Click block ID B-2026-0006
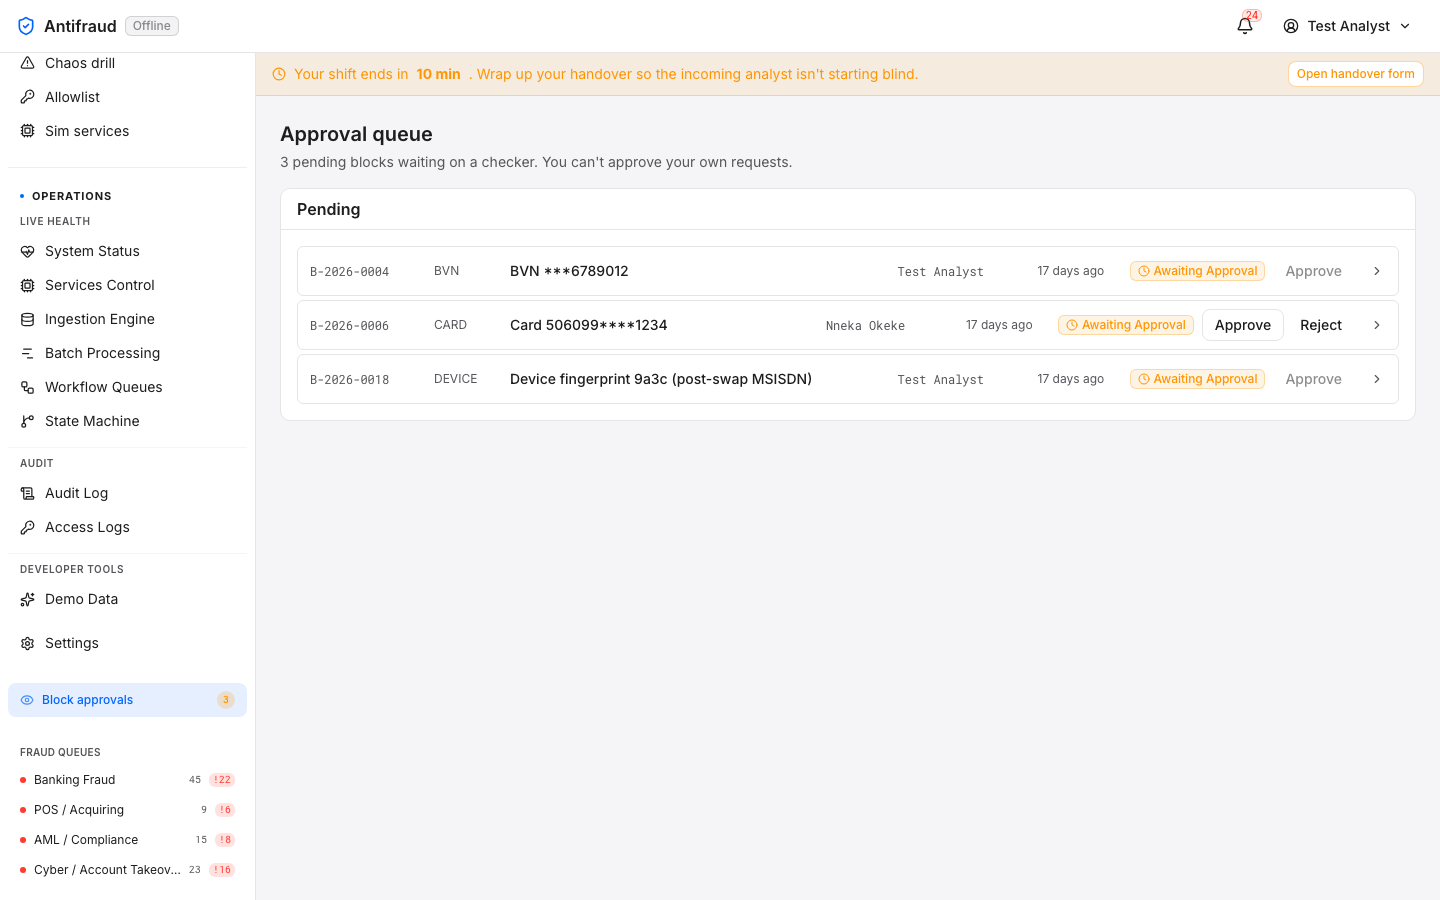Viewport: 1440px width, 900px height. pos(349,326)
